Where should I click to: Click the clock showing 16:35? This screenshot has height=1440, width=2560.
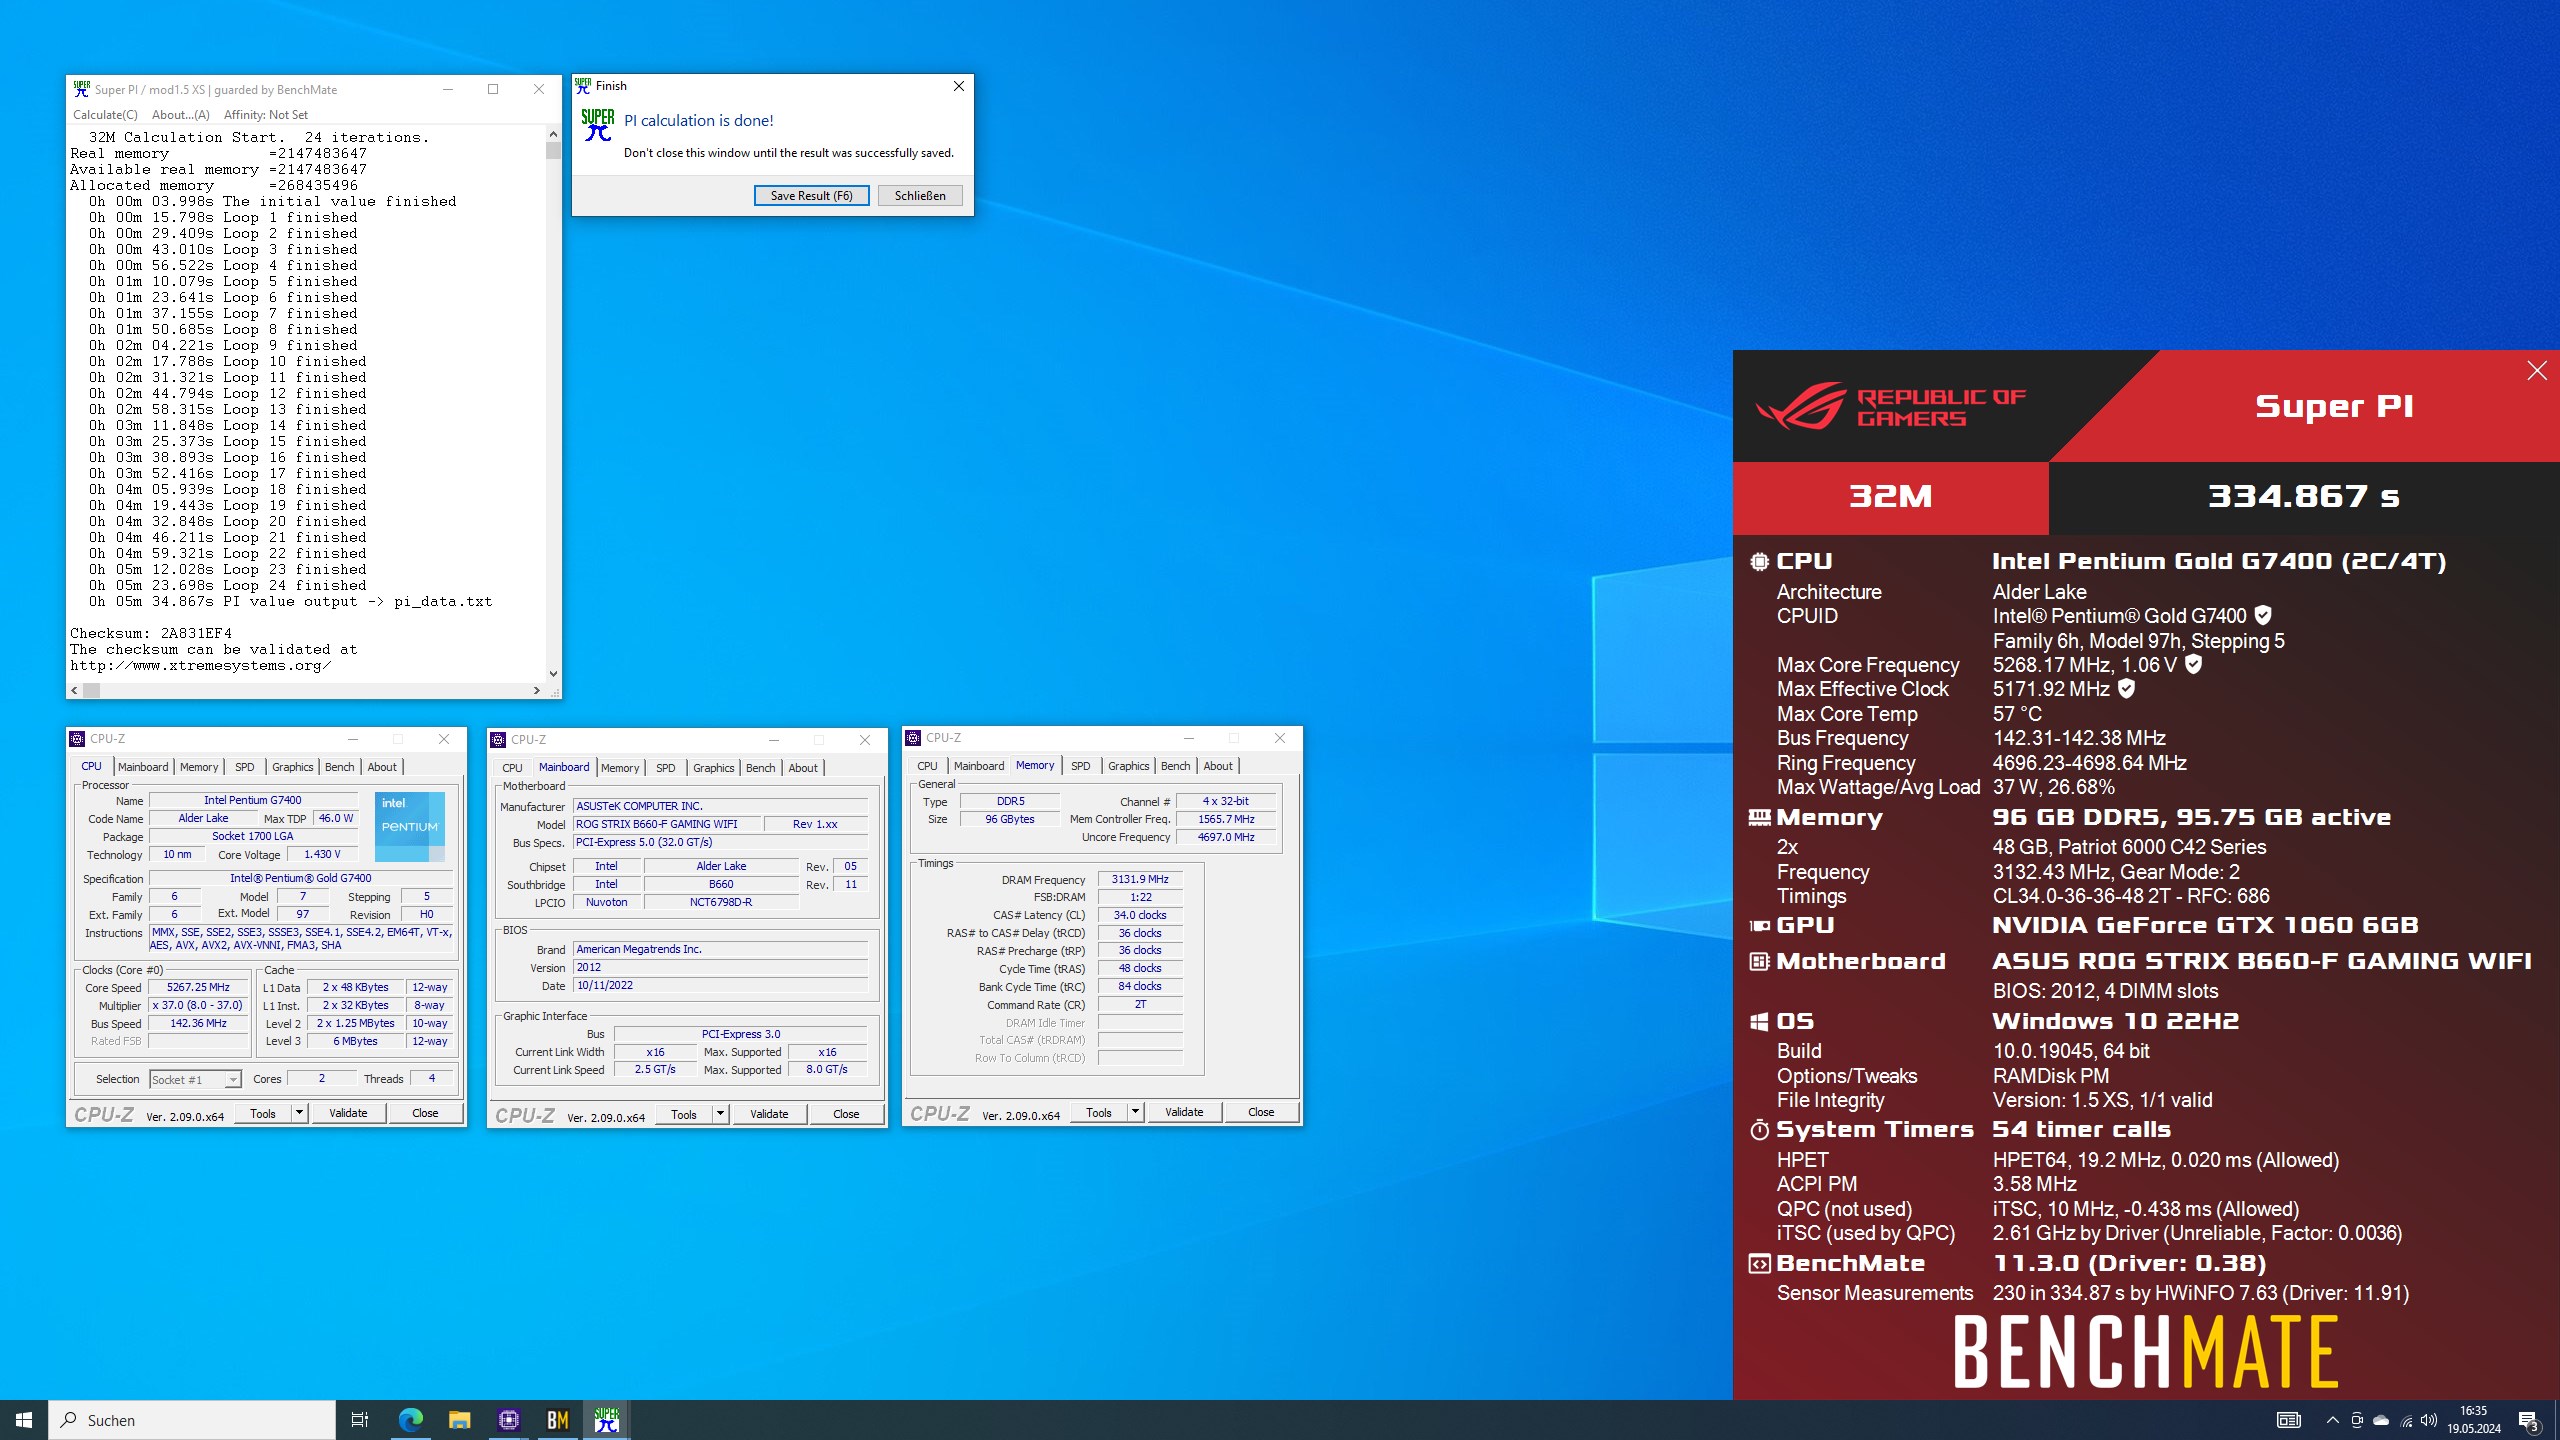click(2473, 1411)
